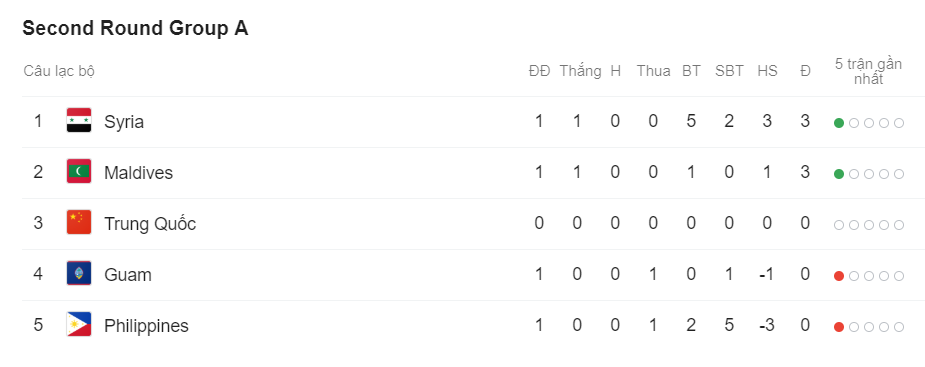925x367 pixels.
Task: Click Philippines' red loss result dot
Action: pos(838,327)
